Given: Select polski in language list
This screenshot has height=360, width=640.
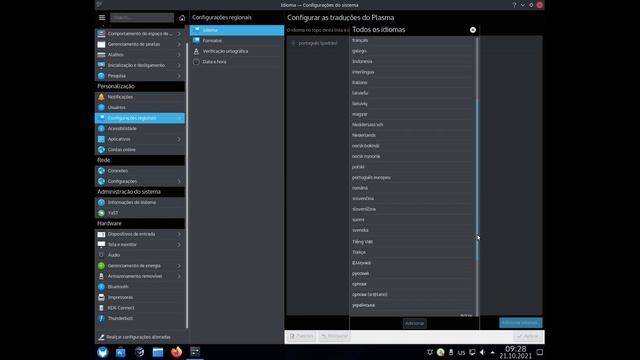Looking at the screenshot, I should [x=412, y=167].
